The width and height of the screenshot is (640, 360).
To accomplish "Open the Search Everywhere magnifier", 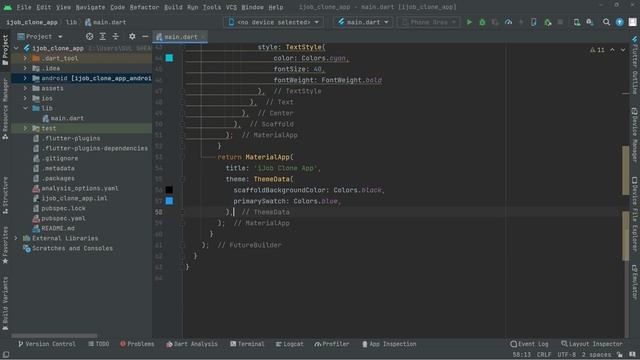I will (607, 22).
